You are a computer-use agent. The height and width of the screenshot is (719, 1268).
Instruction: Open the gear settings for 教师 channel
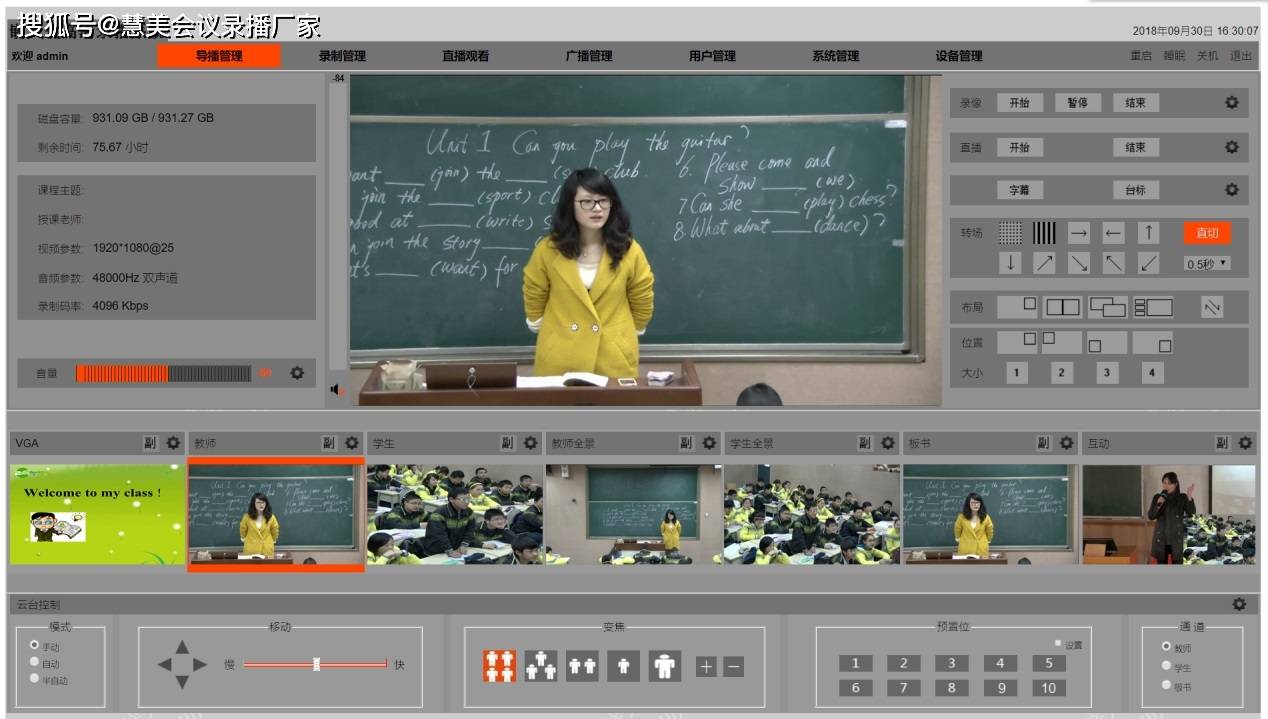point(351,443)
